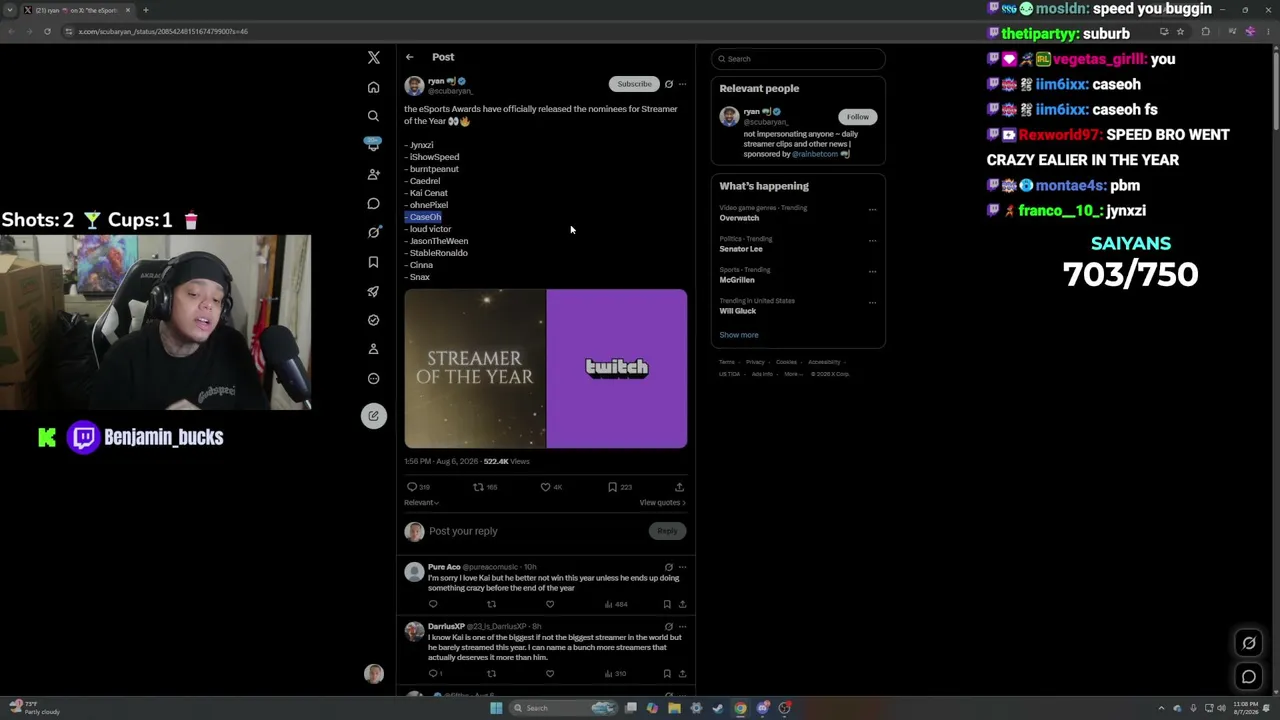Open the Streamer of the Year image
1280x720 pixels.
coord(545,369)
